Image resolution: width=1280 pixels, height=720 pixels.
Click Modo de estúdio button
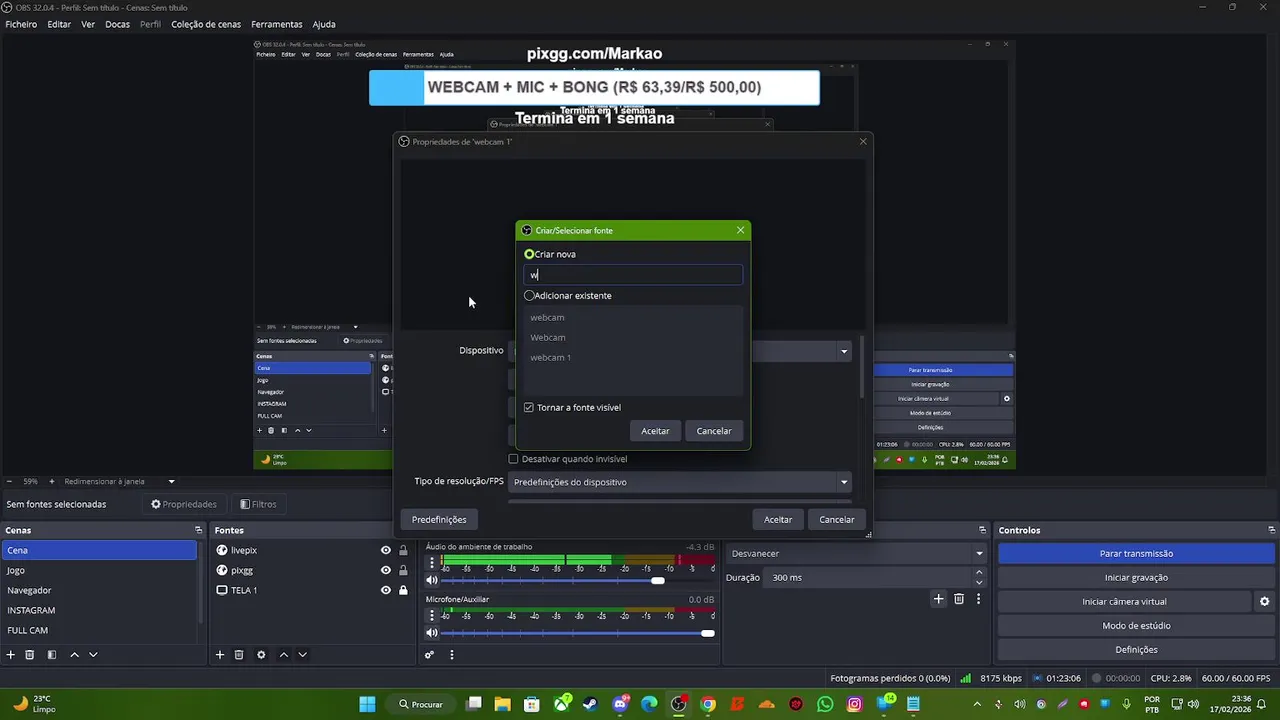pos(1136,625)
